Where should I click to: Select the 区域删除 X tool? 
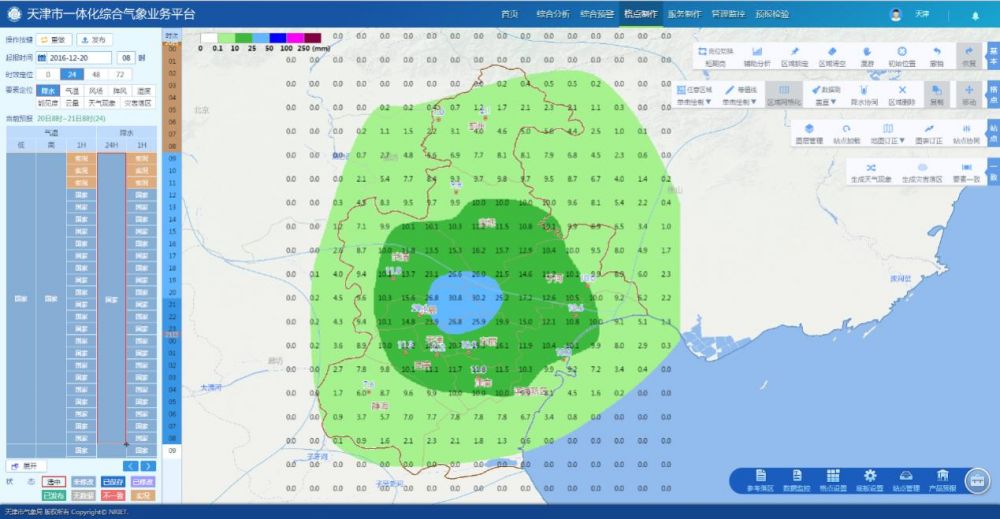tap(902, 91)
